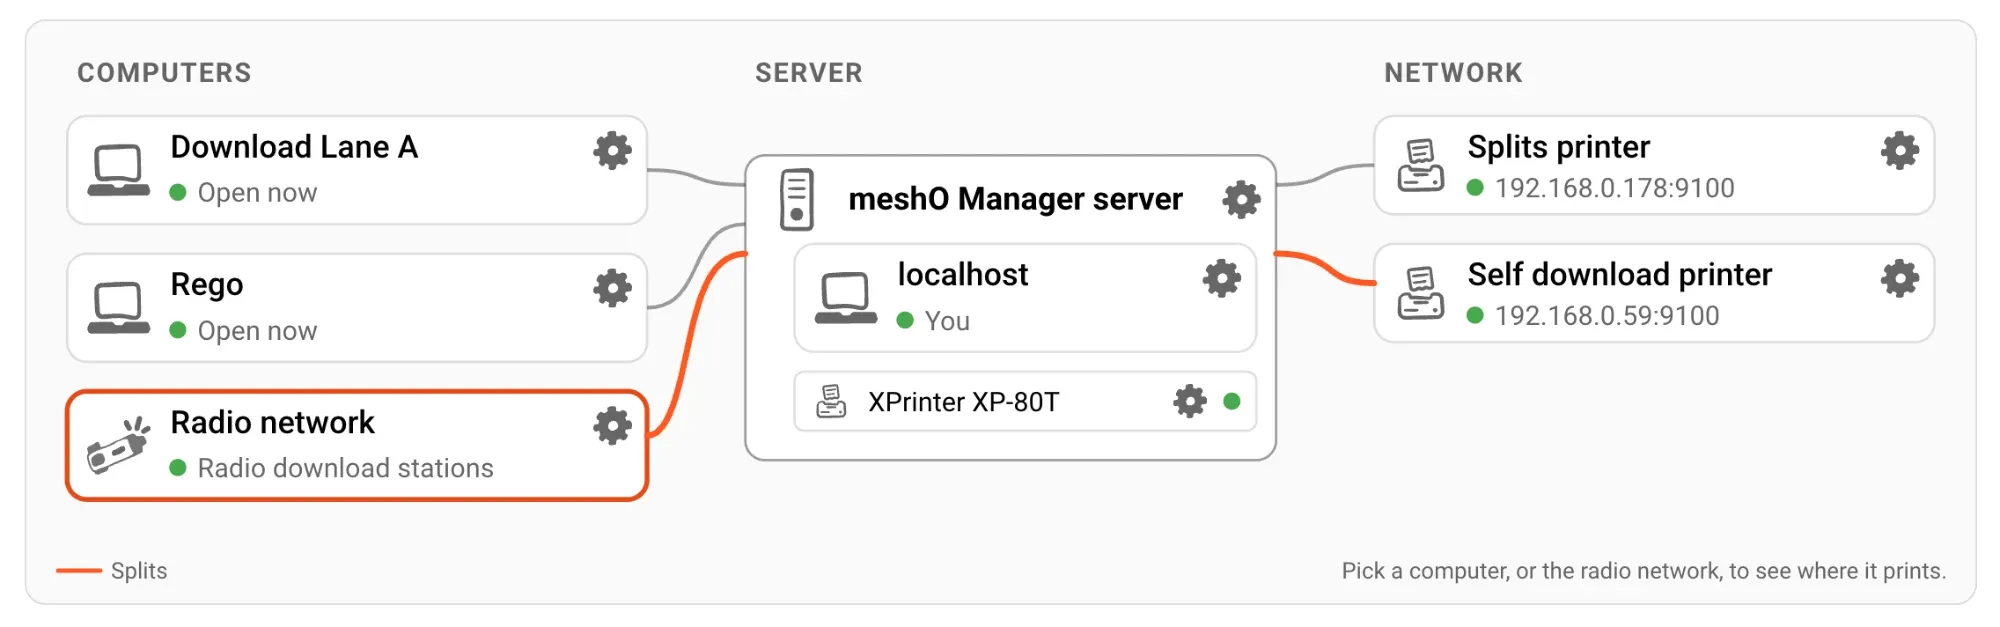Click the Splits printer icon
This screenshot has width=2000, height=627.
pos(1420,166)
